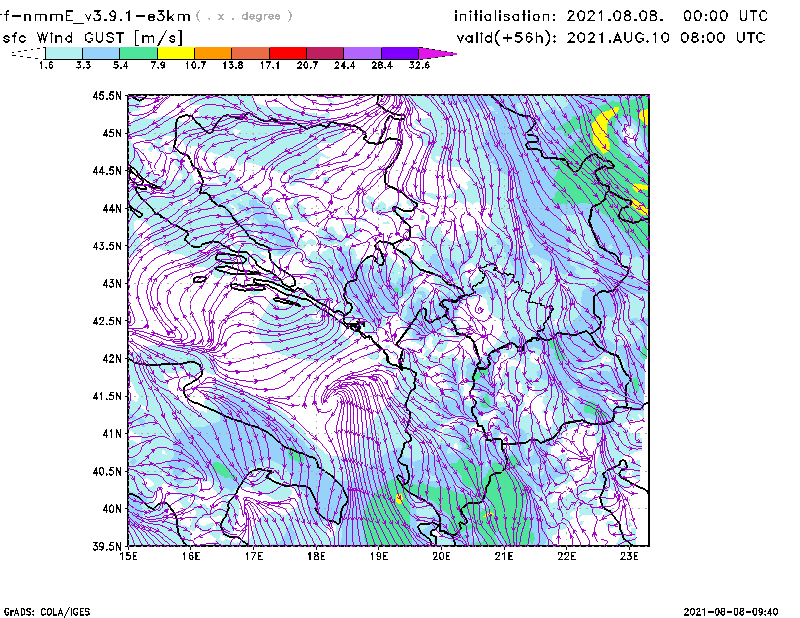Click the 'initialisation: 2021.08.08. 00:00 UTC' line
This screenshot has height=618, width=800.
pyautogui.click(x=611, y=16)
